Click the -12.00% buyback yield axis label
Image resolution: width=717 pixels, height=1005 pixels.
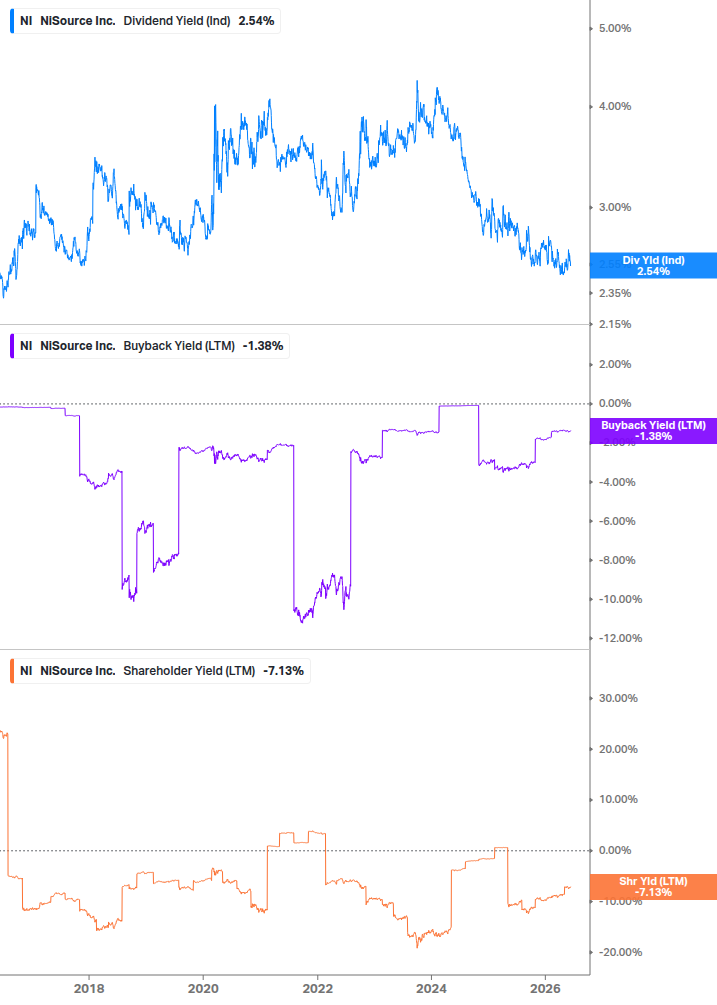[x=620, y=638]
